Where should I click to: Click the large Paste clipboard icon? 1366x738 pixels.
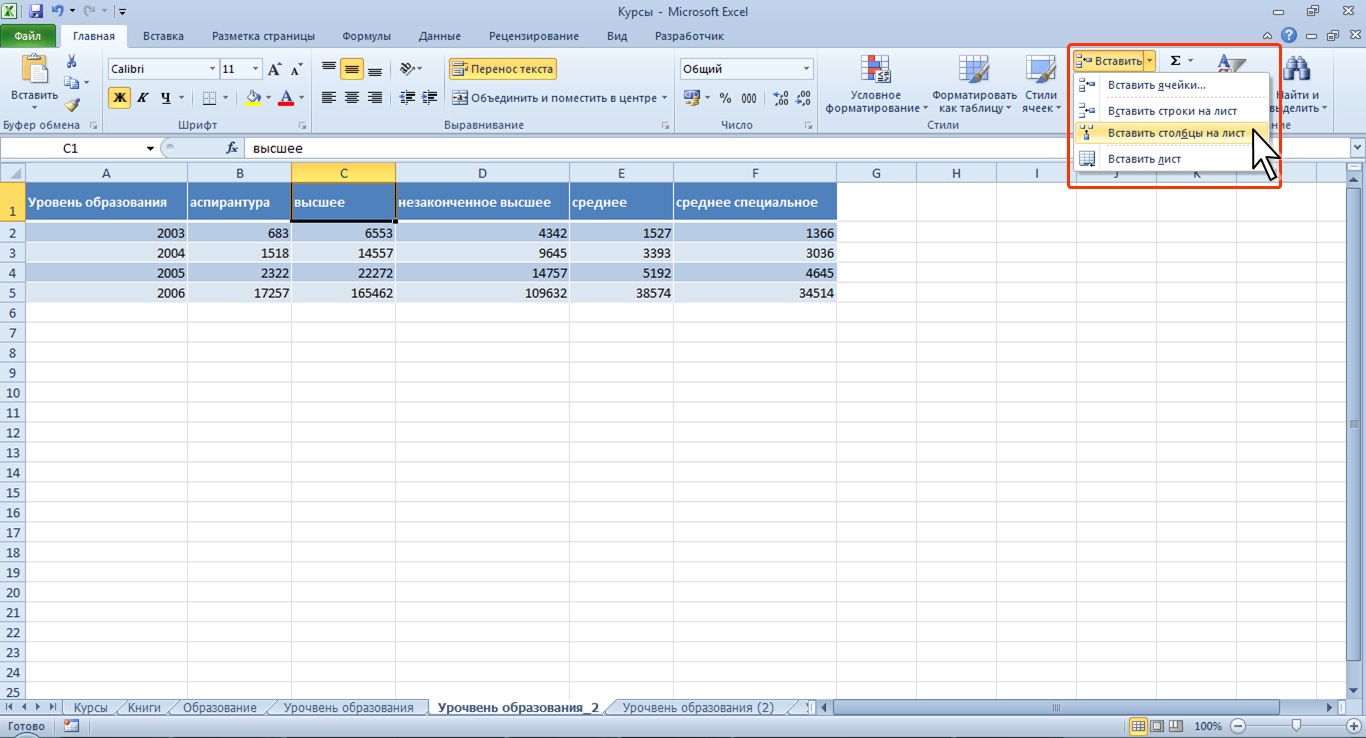(x=34, y=70)
